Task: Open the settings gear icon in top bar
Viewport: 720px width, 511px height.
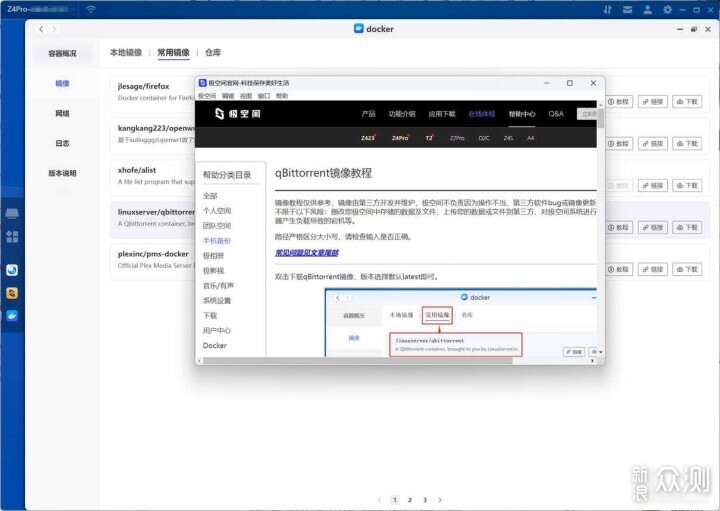Action: [x=667, y=10]
